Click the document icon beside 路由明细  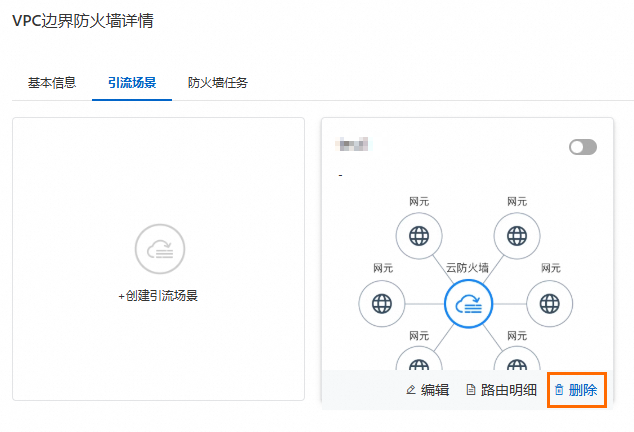[x=471, y=390]
